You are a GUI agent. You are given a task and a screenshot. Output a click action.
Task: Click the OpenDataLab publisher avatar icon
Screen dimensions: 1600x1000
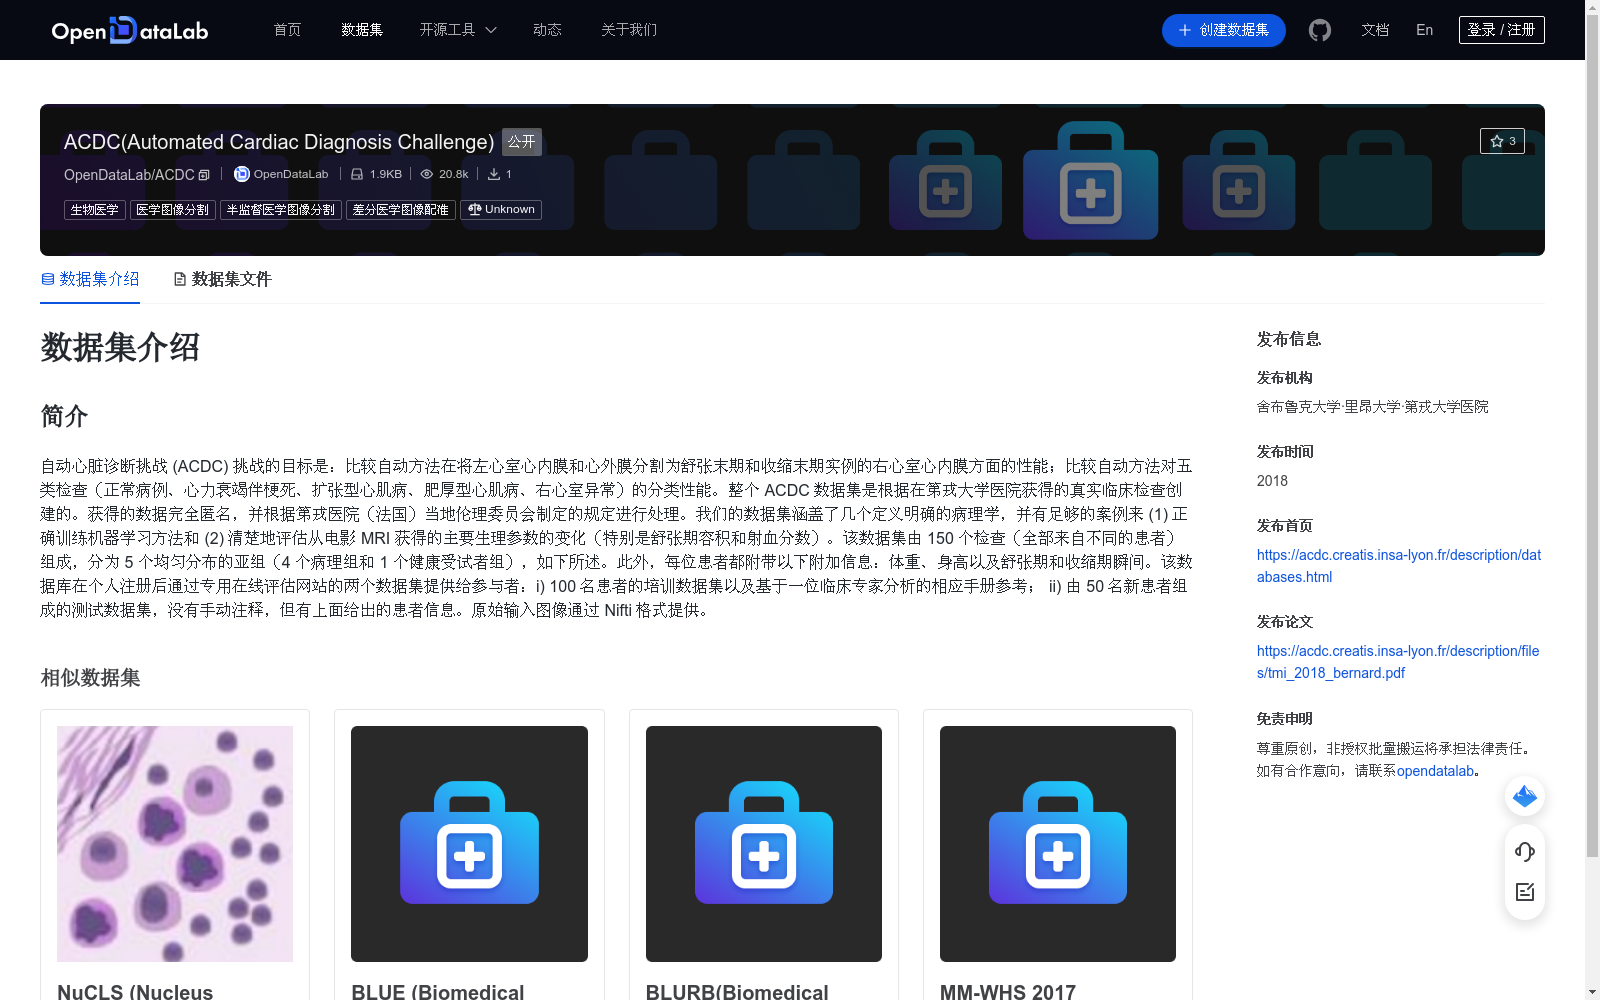[x=242, y=174]
